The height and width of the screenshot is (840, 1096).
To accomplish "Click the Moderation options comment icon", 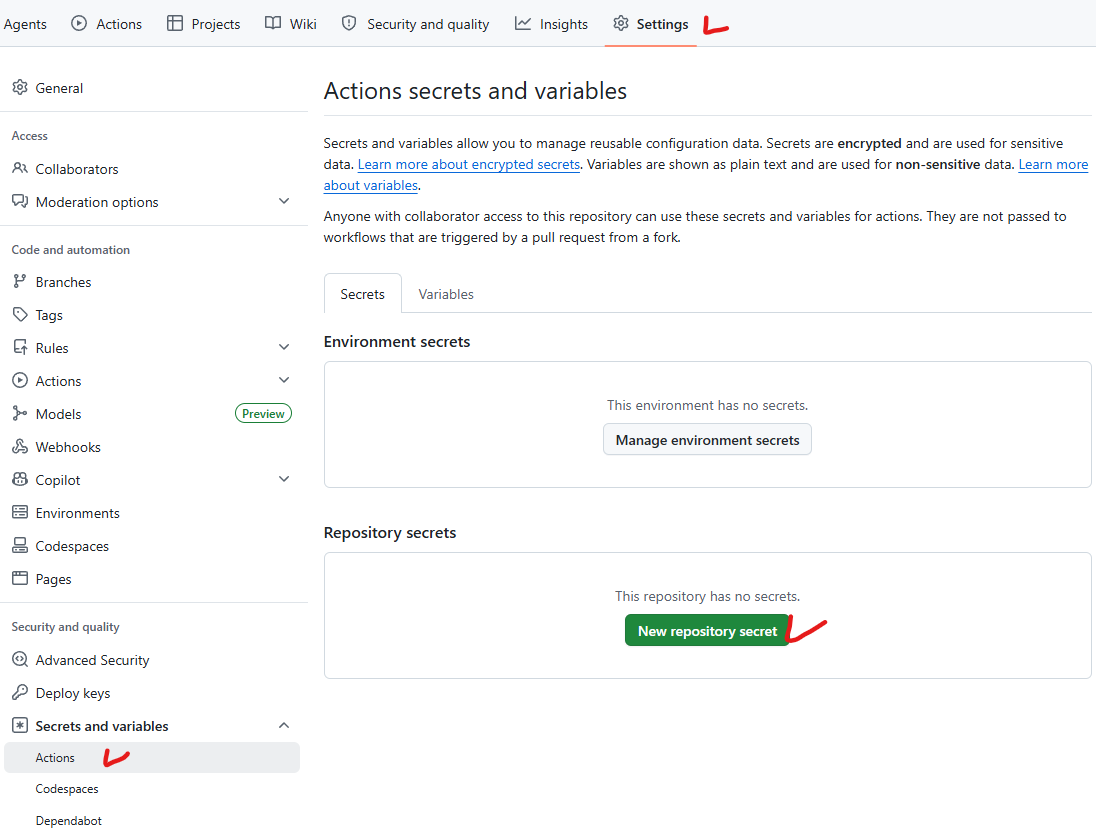I will click(20, 201).
